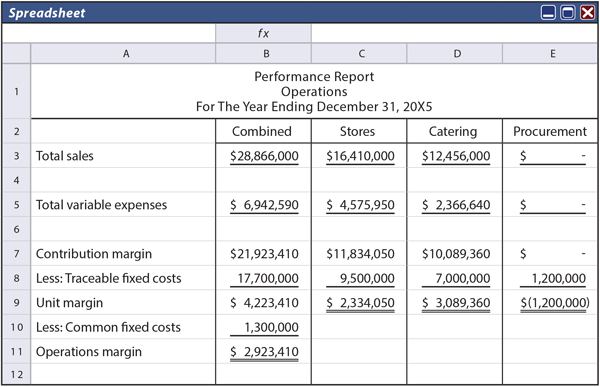The image size is (600, 387).
Task: Select row 3 header
Action: tap(16, 156)
